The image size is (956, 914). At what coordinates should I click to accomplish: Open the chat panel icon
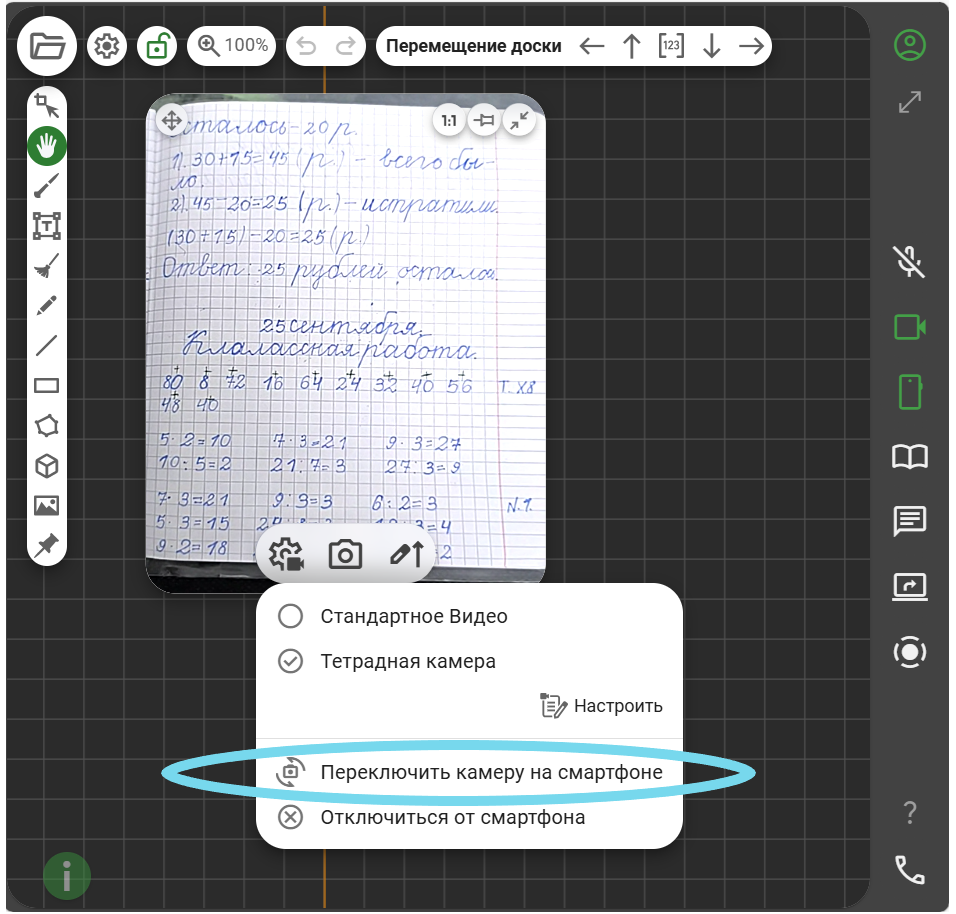909,521
